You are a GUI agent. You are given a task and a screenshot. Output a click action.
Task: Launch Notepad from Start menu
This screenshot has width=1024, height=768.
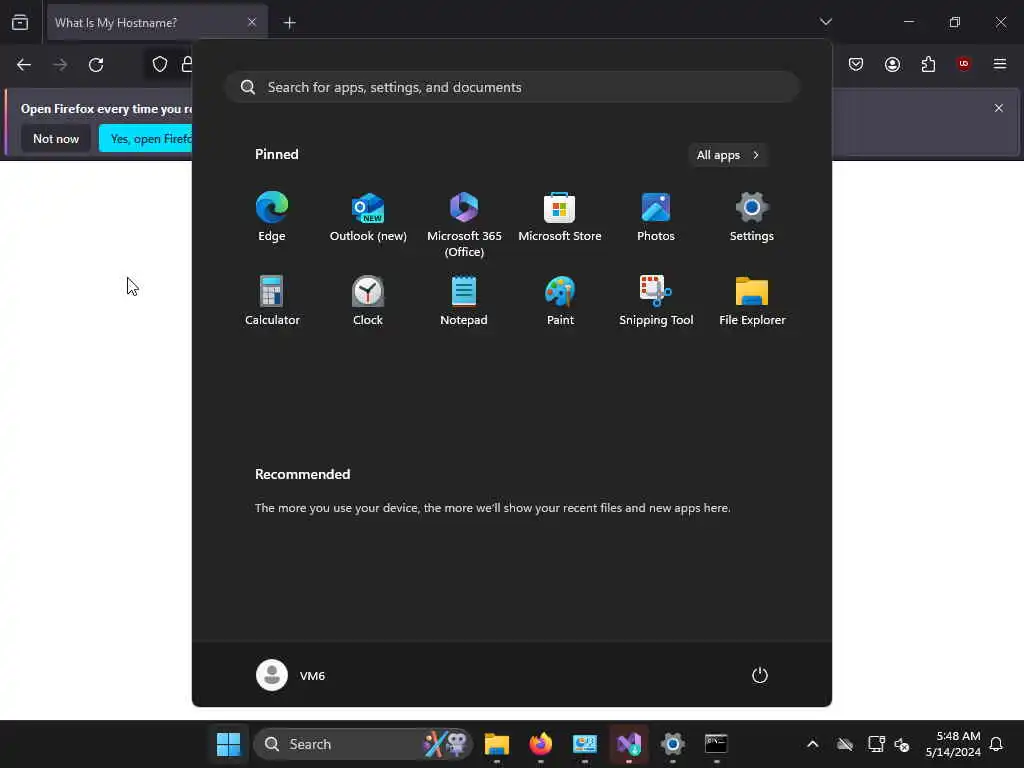[464, 300]
